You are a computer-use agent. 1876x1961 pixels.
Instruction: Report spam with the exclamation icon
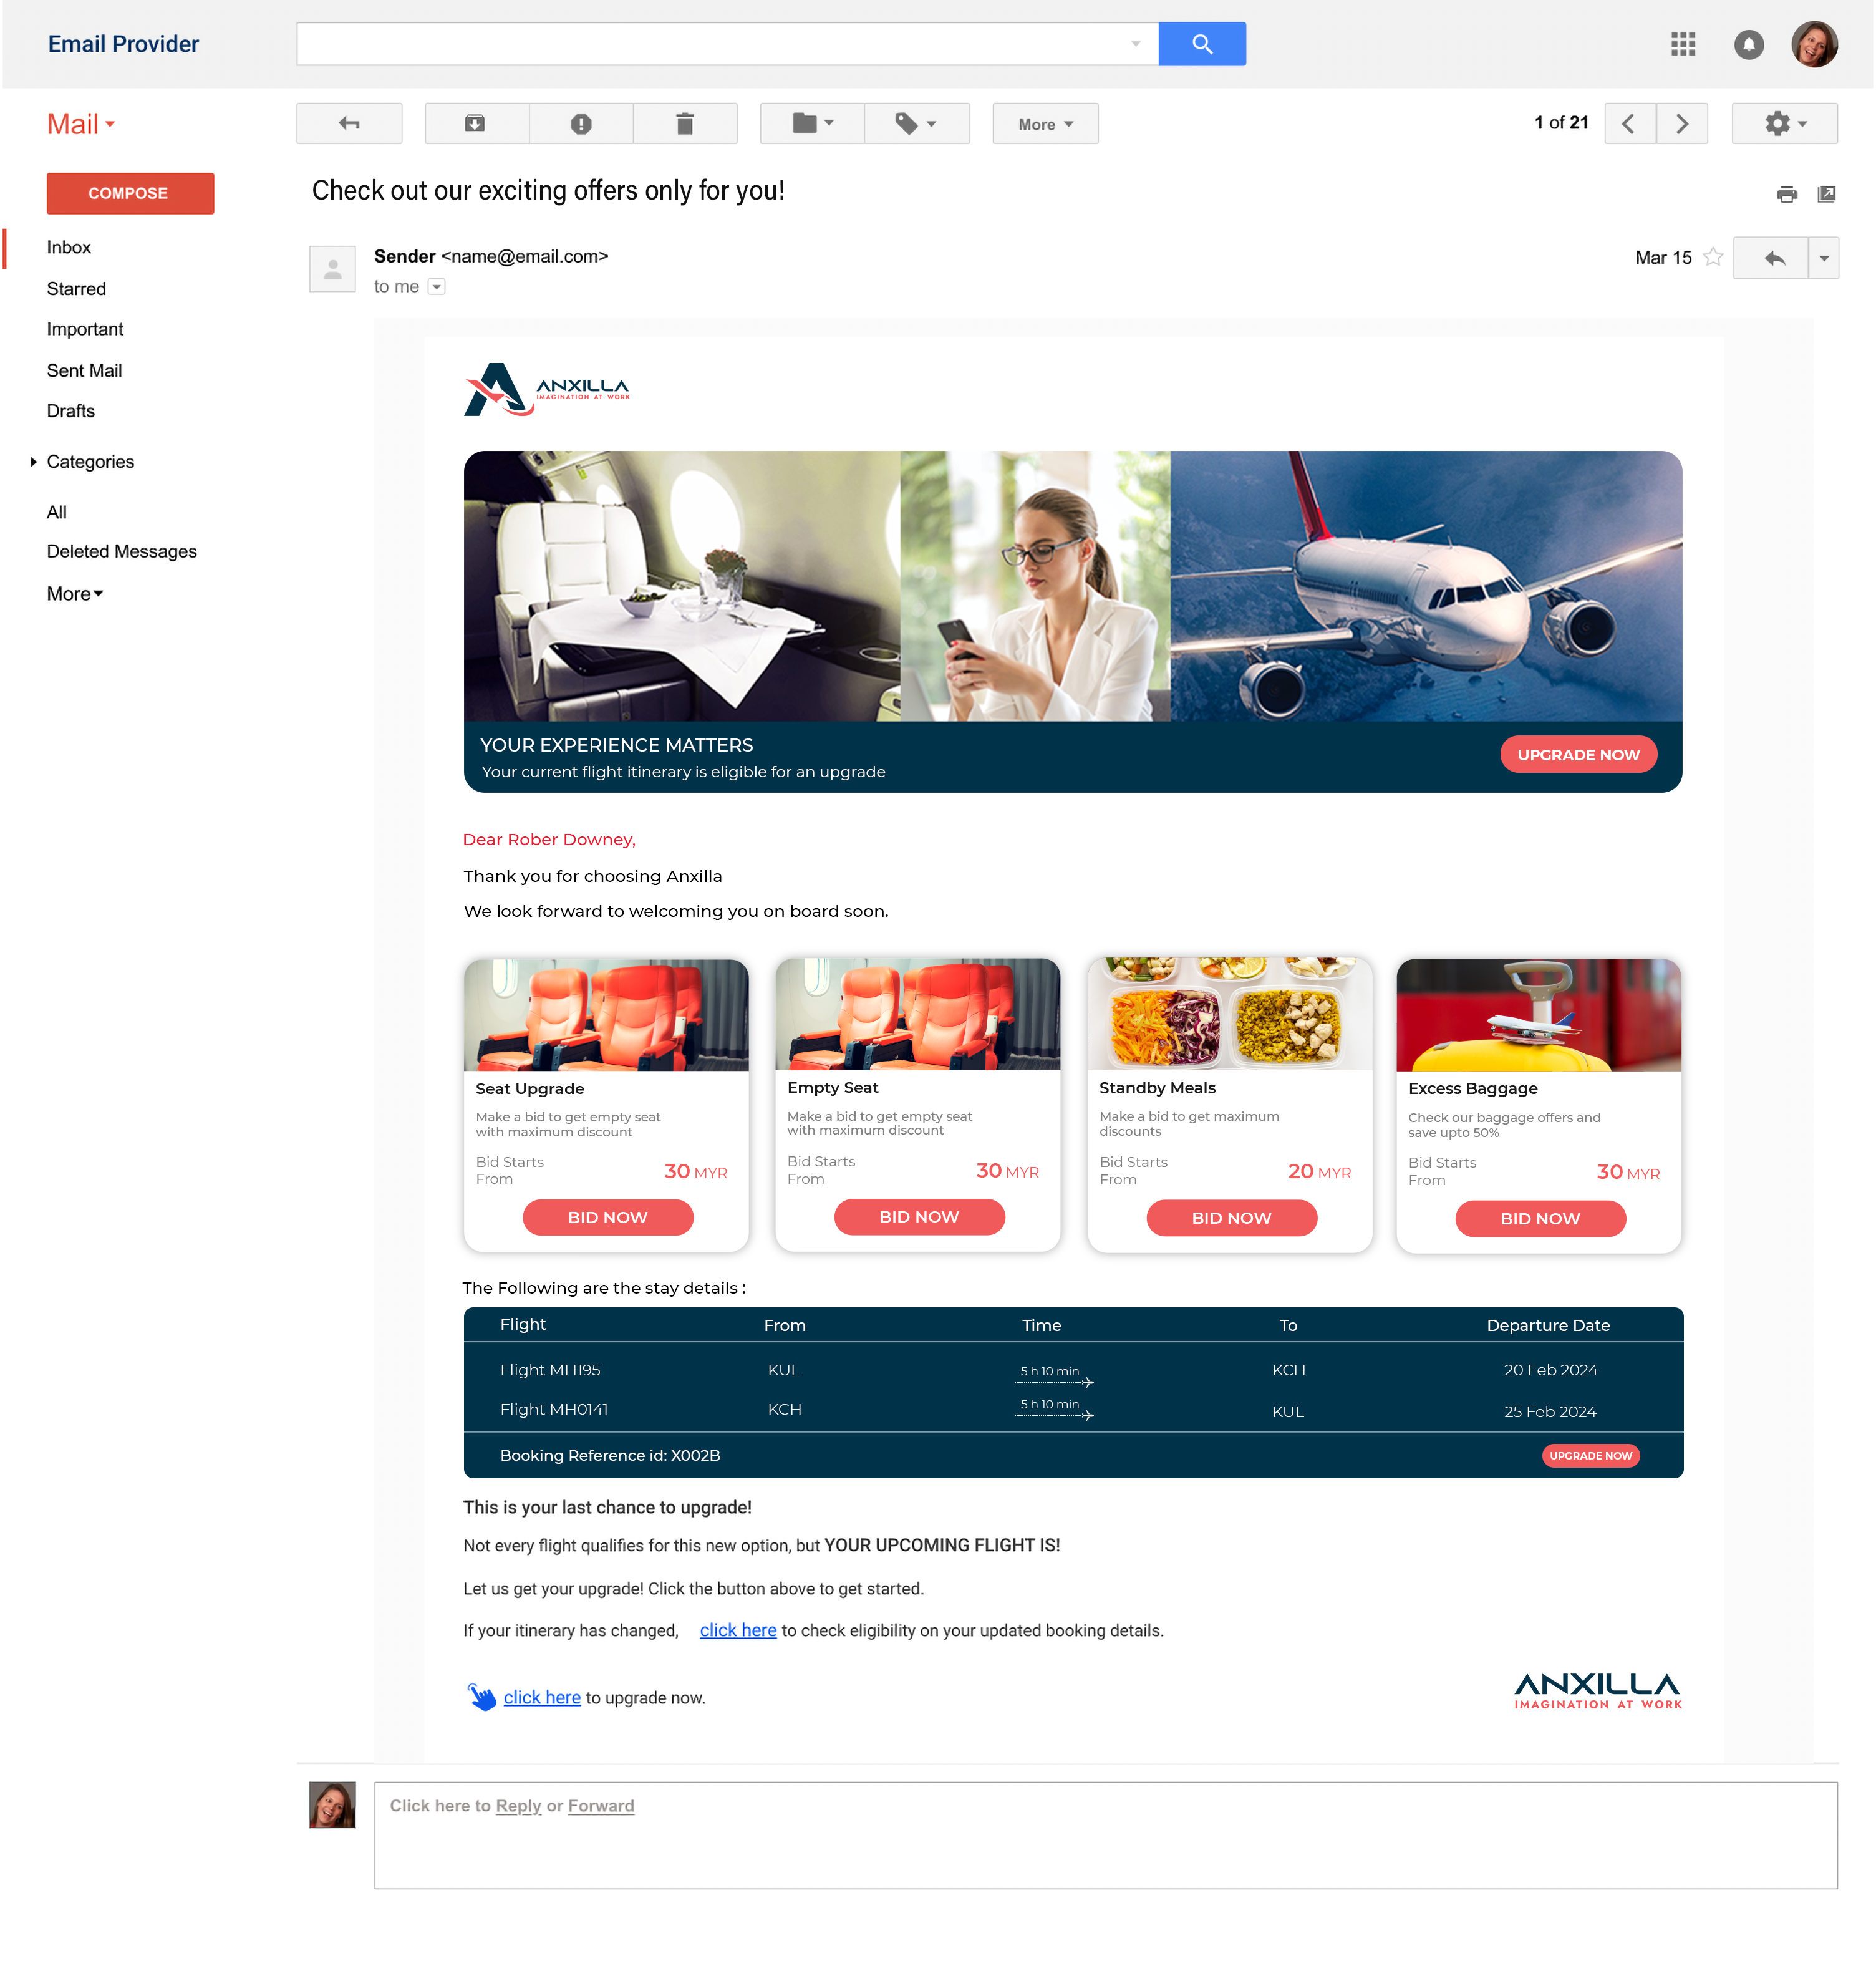(x=581, y=123)
